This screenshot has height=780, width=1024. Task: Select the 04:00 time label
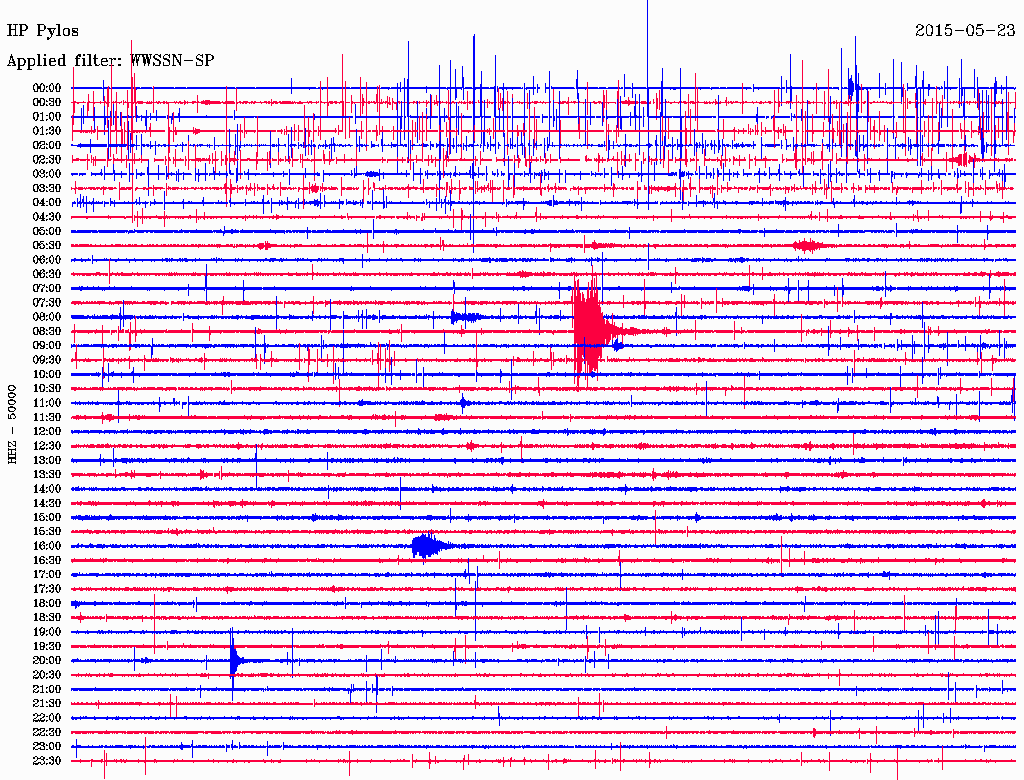click(47, 203)
